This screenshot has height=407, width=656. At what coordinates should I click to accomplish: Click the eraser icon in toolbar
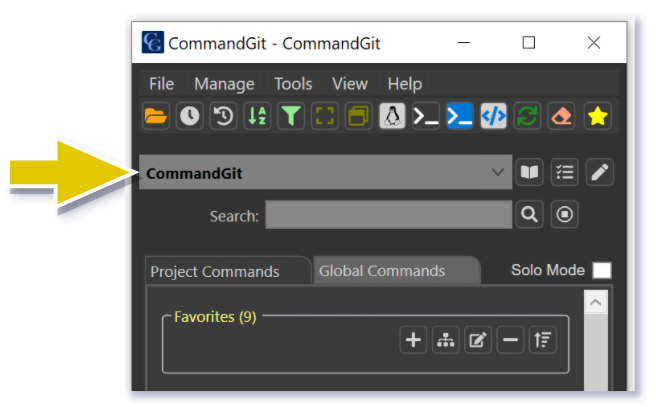562,116
